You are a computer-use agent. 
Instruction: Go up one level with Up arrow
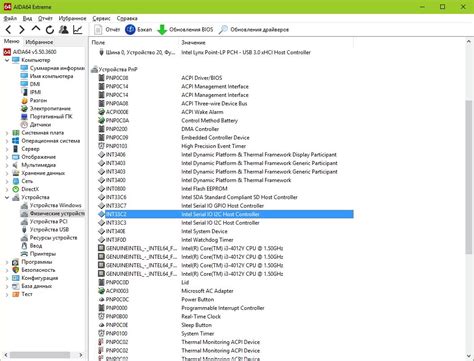click(36, 29)
